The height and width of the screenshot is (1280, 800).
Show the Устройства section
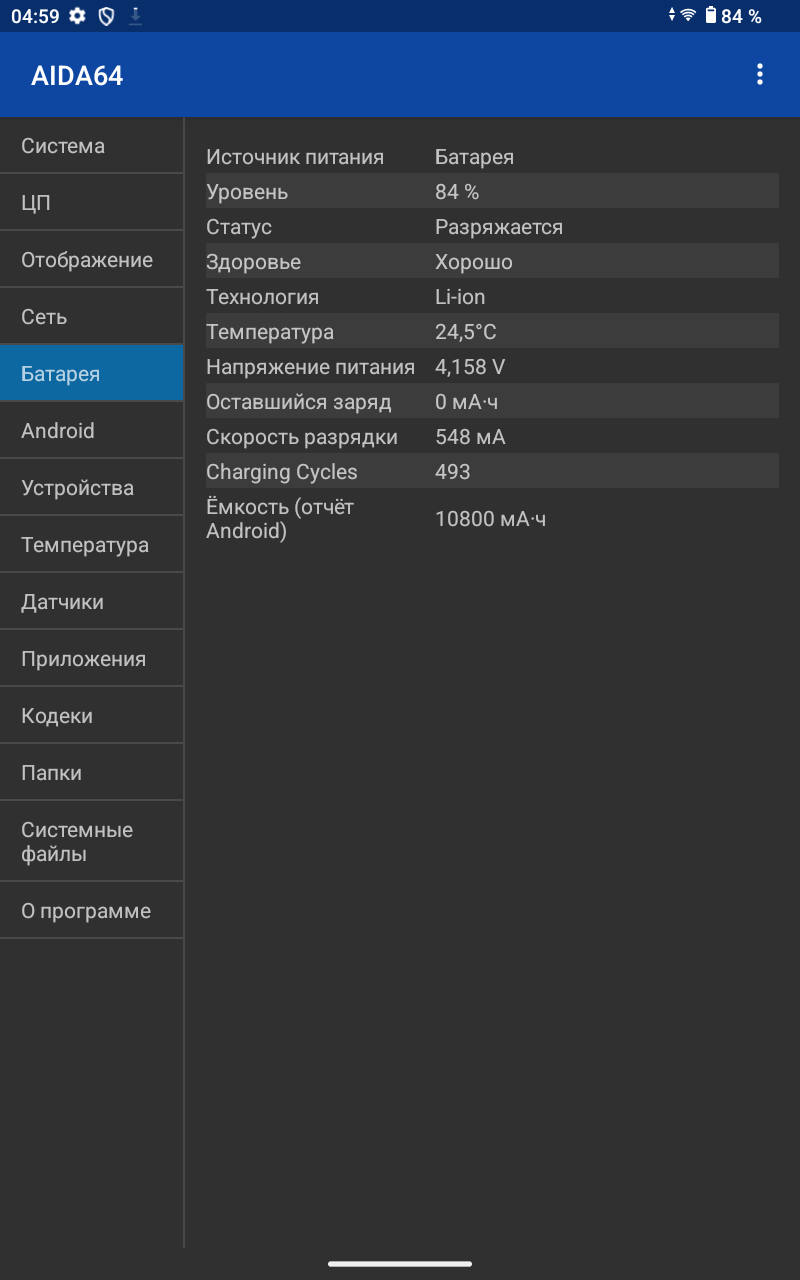(x=92, y=488)
